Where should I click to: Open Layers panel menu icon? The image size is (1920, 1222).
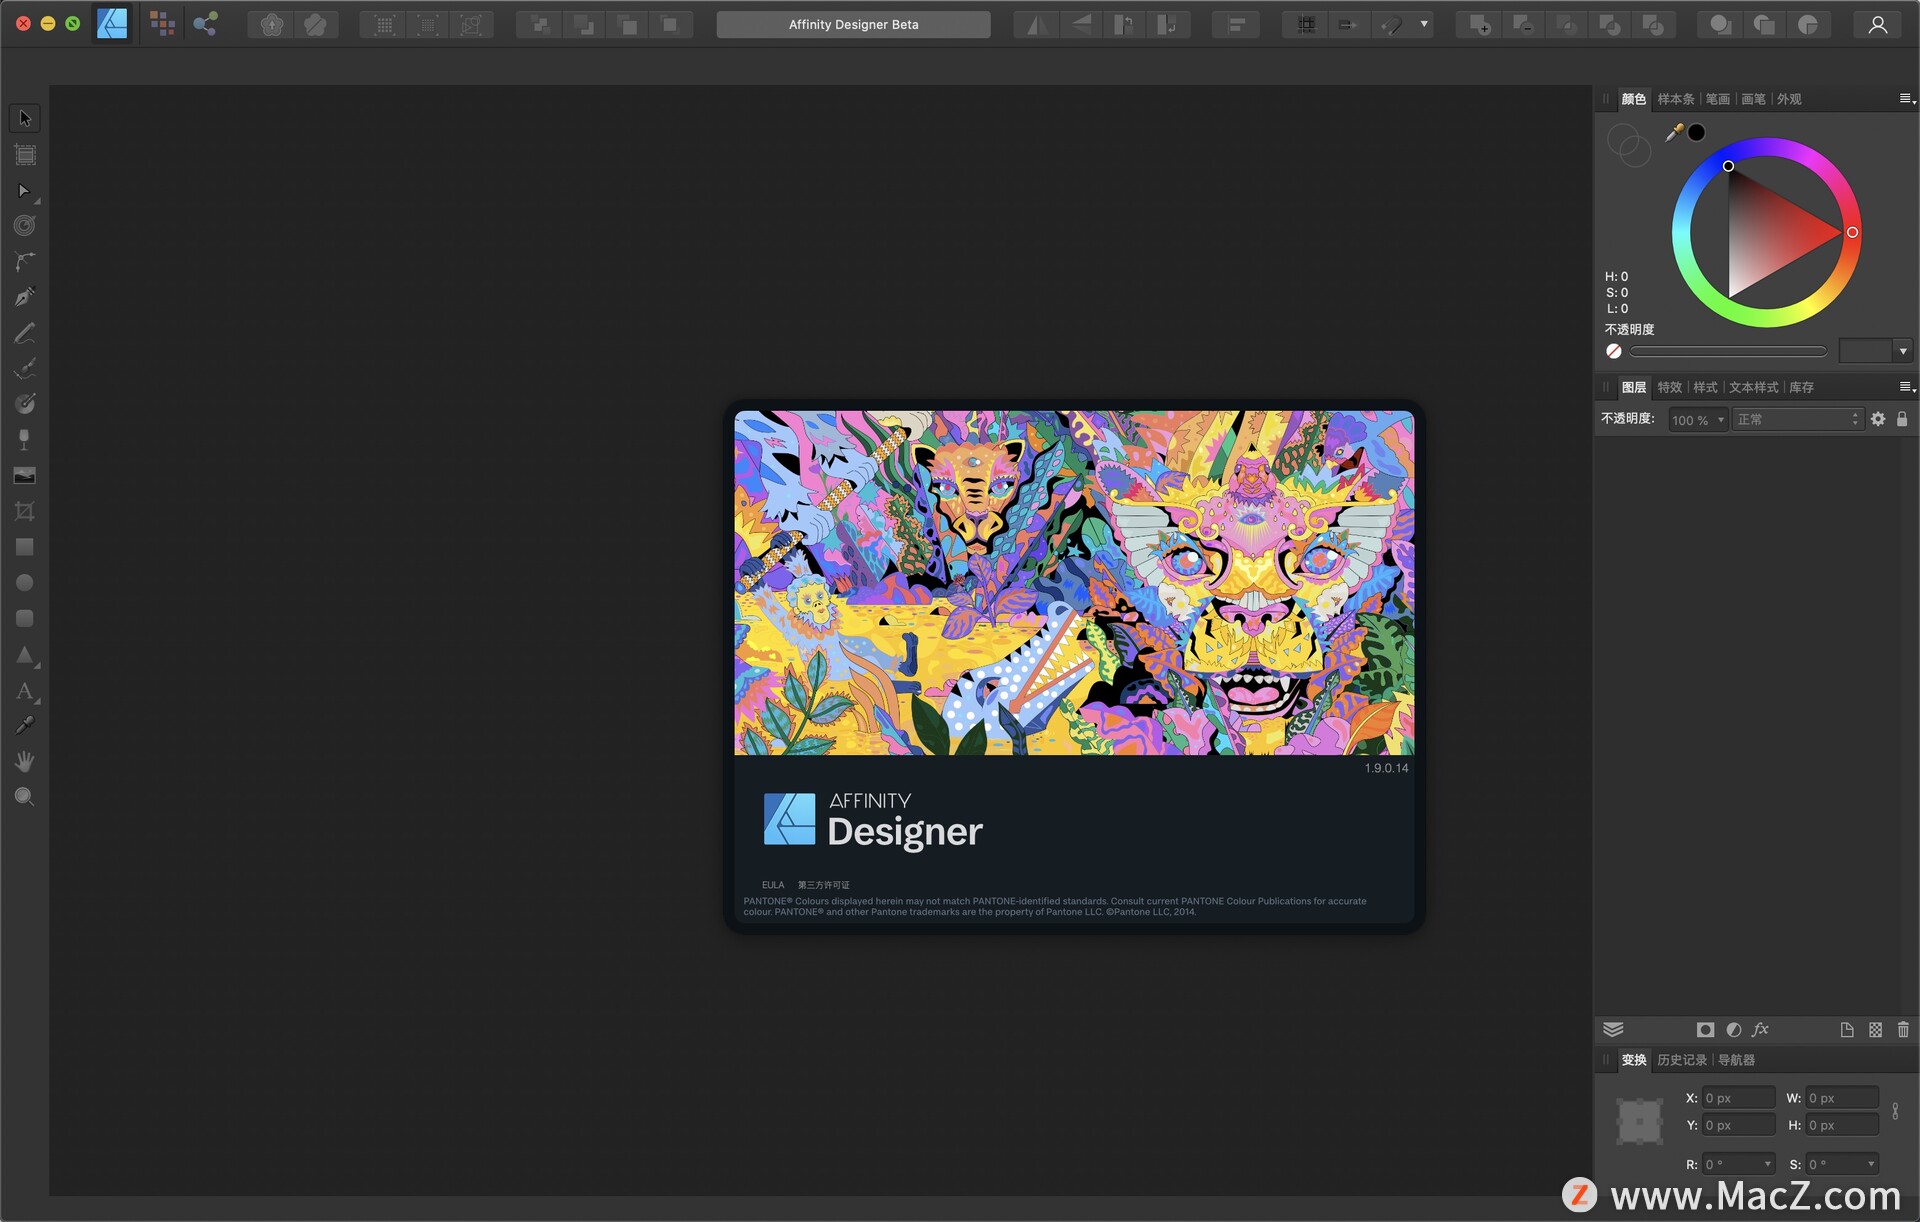click(1906, 387)
